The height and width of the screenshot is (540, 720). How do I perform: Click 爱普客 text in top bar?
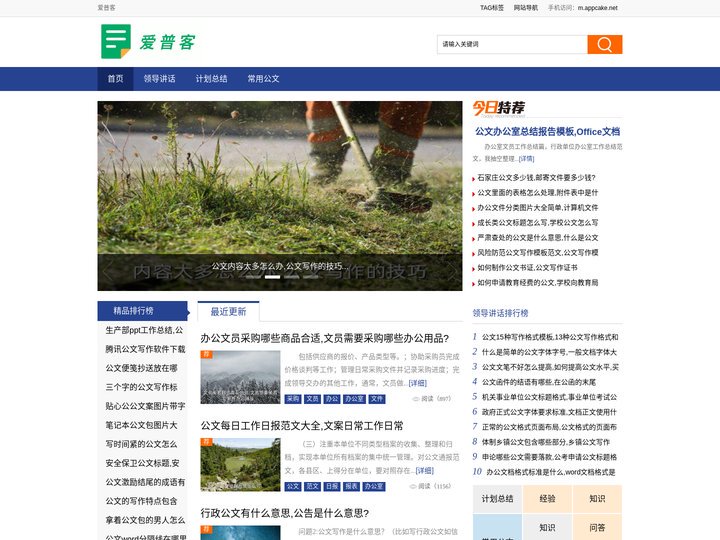click(107, 8)
